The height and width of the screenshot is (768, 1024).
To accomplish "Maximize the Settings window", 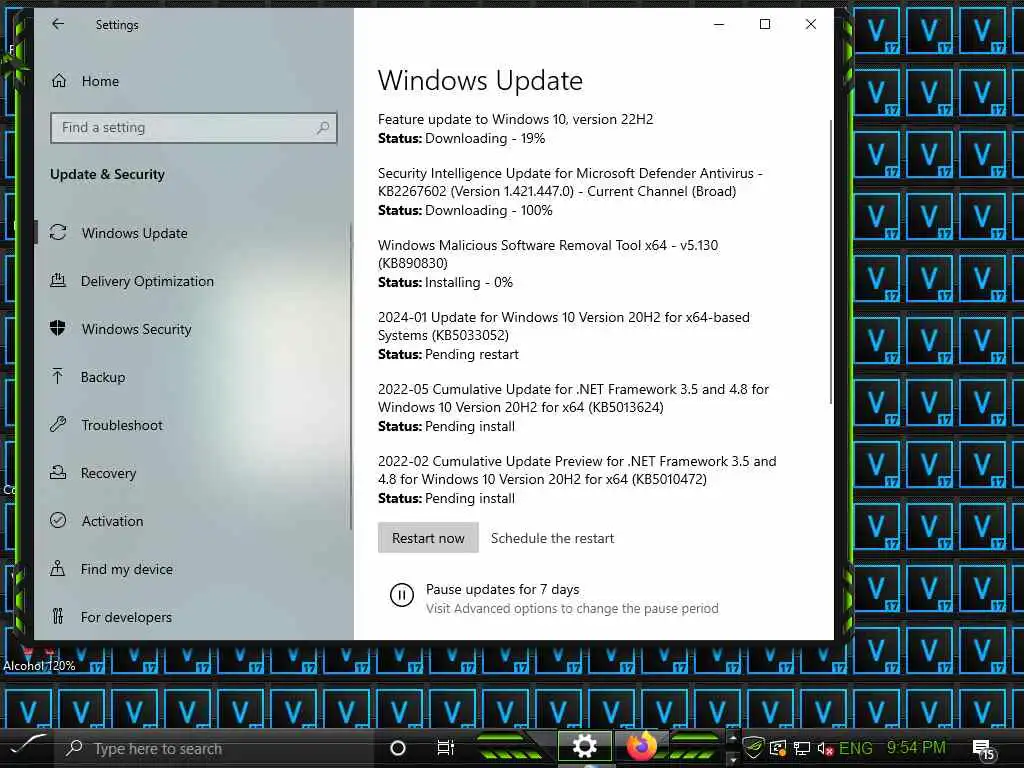I will [x=765, y=24].
